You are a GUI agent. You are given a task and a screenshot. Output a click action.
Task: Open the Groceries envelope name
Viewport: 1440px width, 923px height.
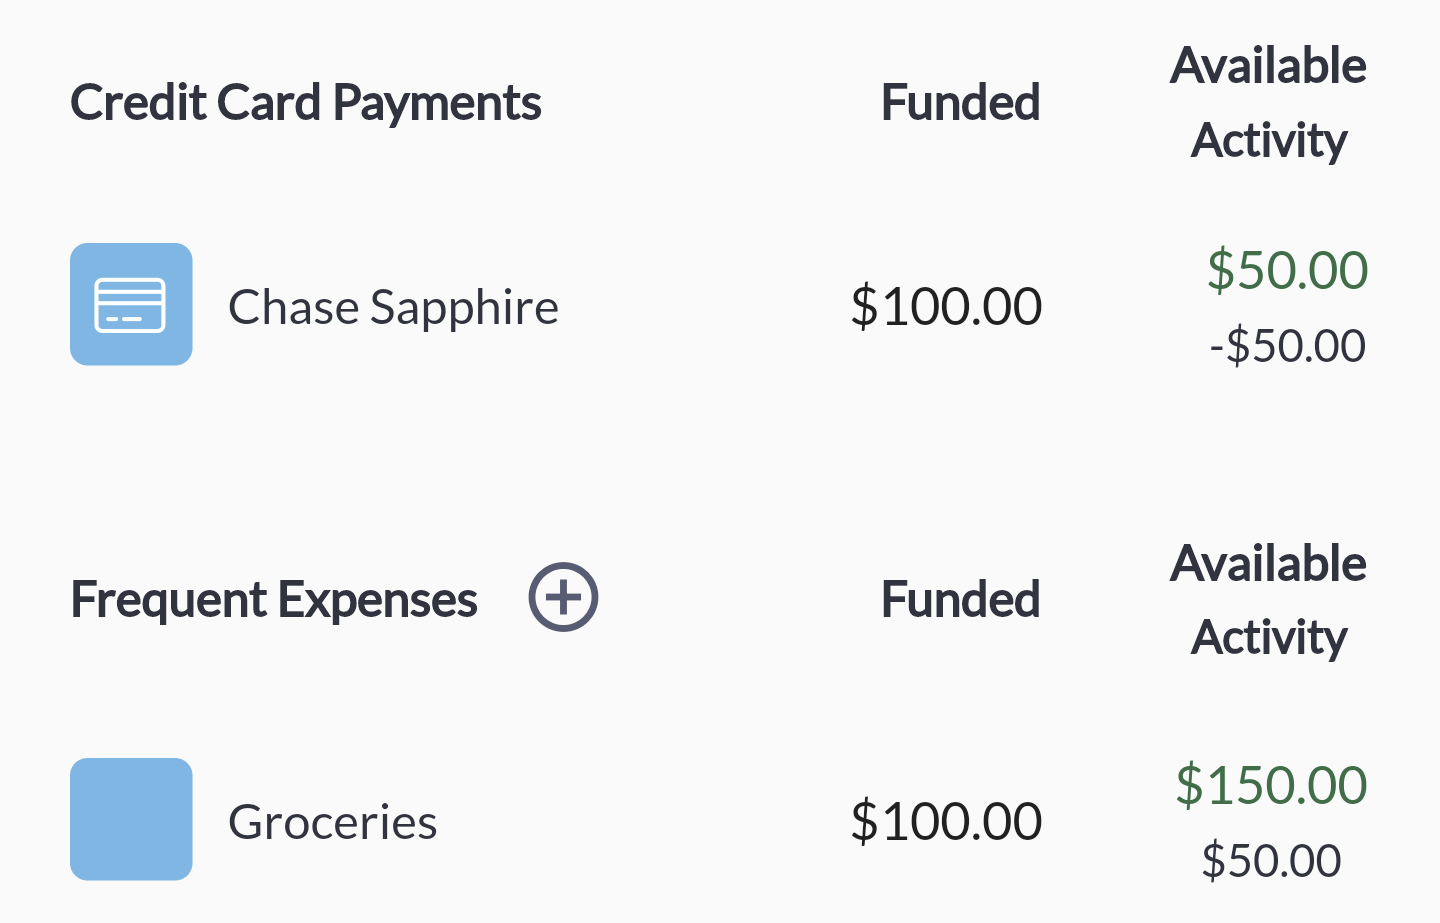(x=332, y=822)
